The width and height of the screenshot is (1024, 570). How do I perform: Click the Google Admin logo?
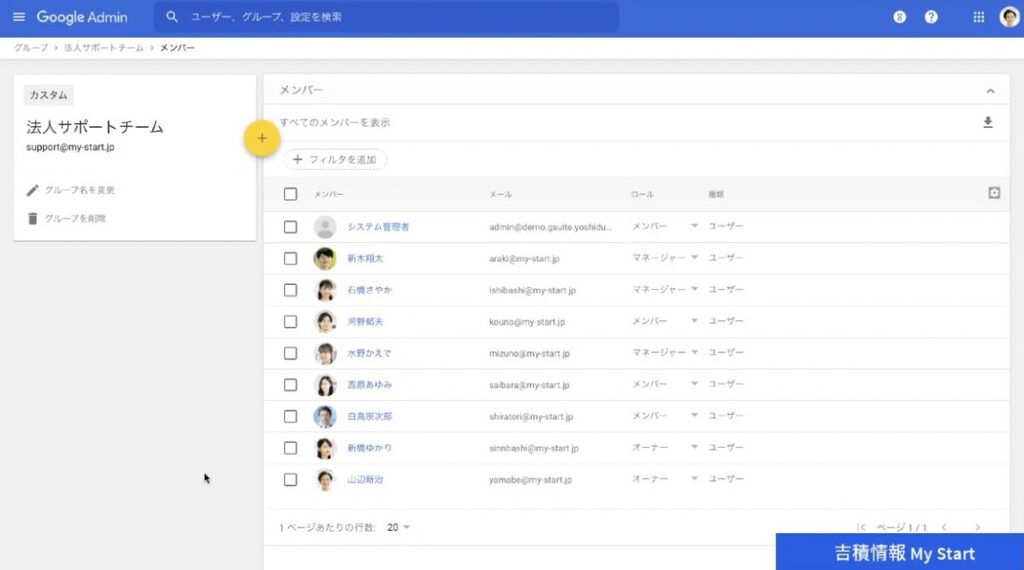pyautogui.click(x=82, y=18)
